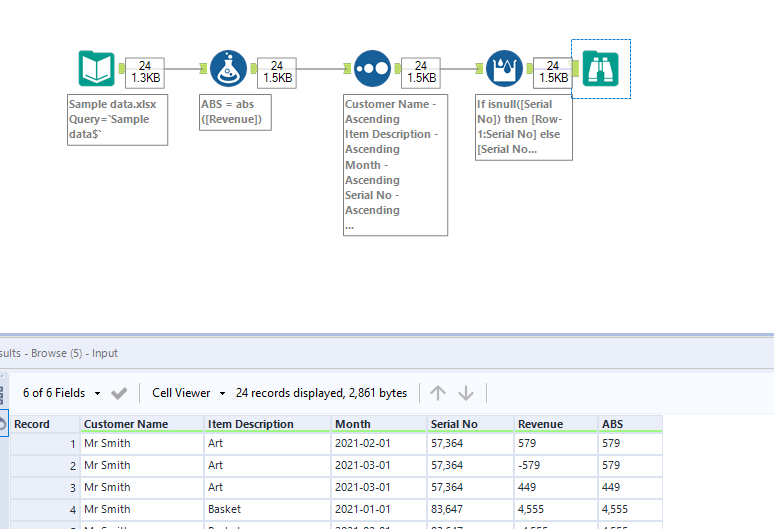Click the Input Data output anchor

click(122, 69)
